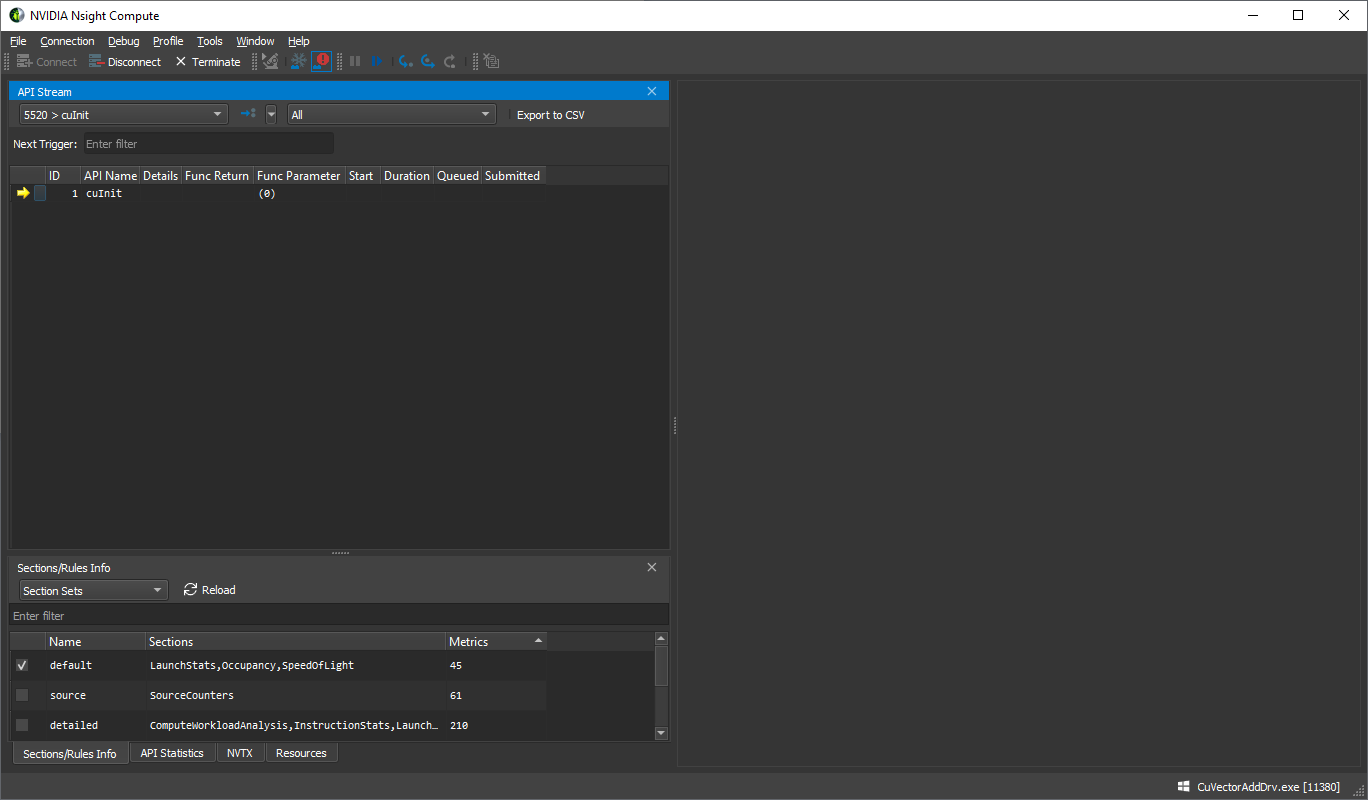
Task: Toggle the Break on API Error icon
Action: 321,62
